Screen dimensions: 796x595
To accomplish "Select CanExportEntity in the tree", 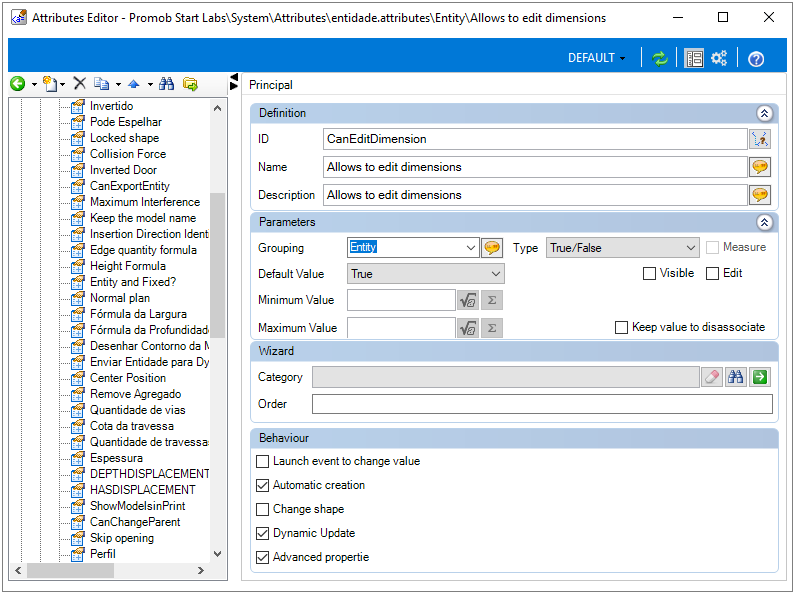I will 129,186.
